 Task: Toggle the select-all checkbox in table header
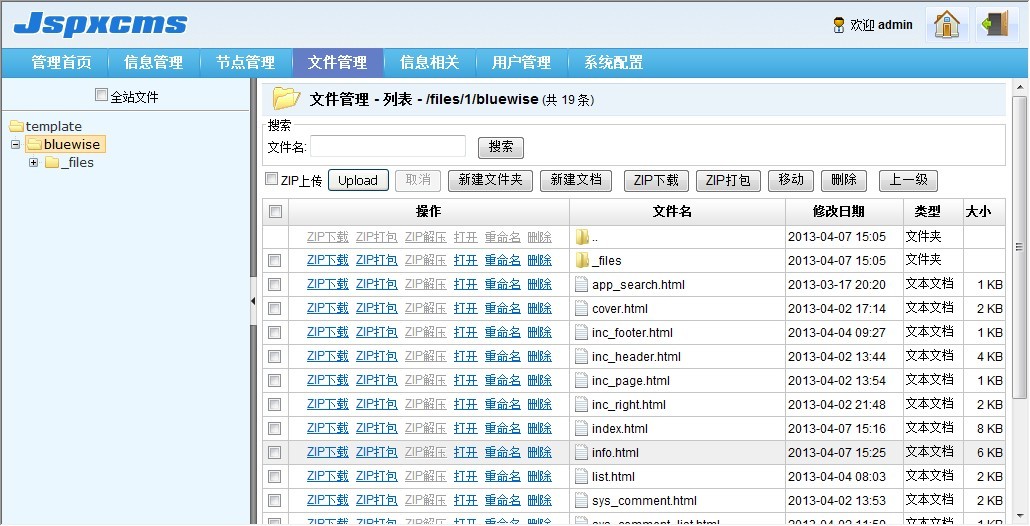pos(275,211)
